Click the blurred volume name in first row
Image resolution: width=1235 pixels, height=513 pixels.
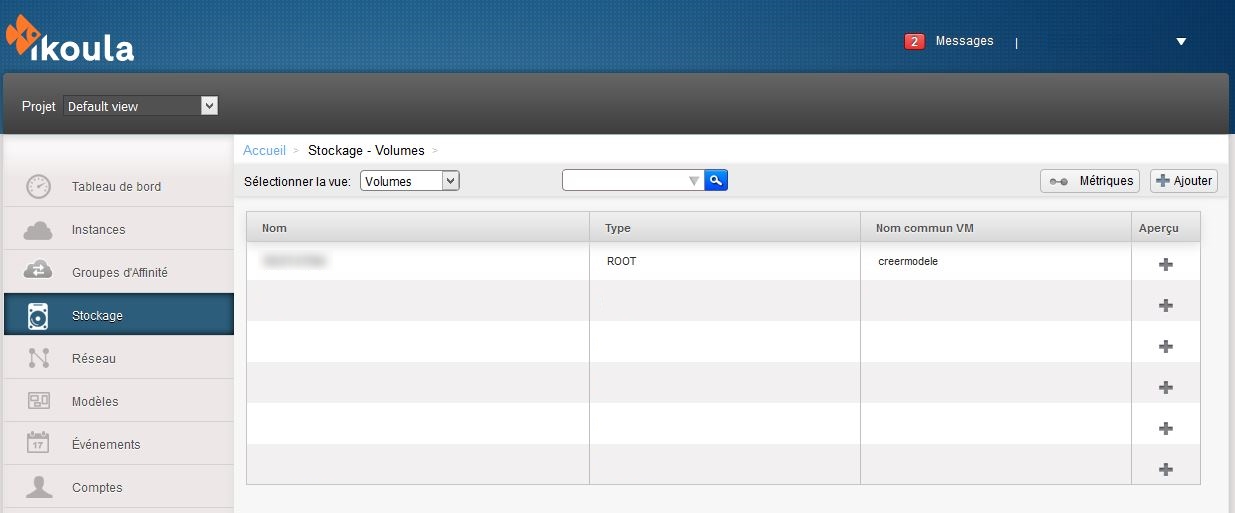(x=295, y=261)
